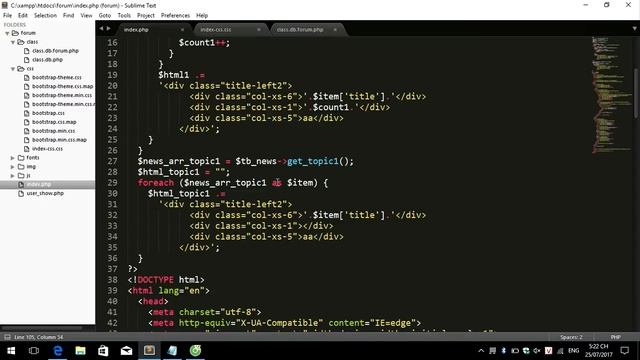640x360 pixels.
Task: Collapse the class folder
Action: [x=13, y=42]
